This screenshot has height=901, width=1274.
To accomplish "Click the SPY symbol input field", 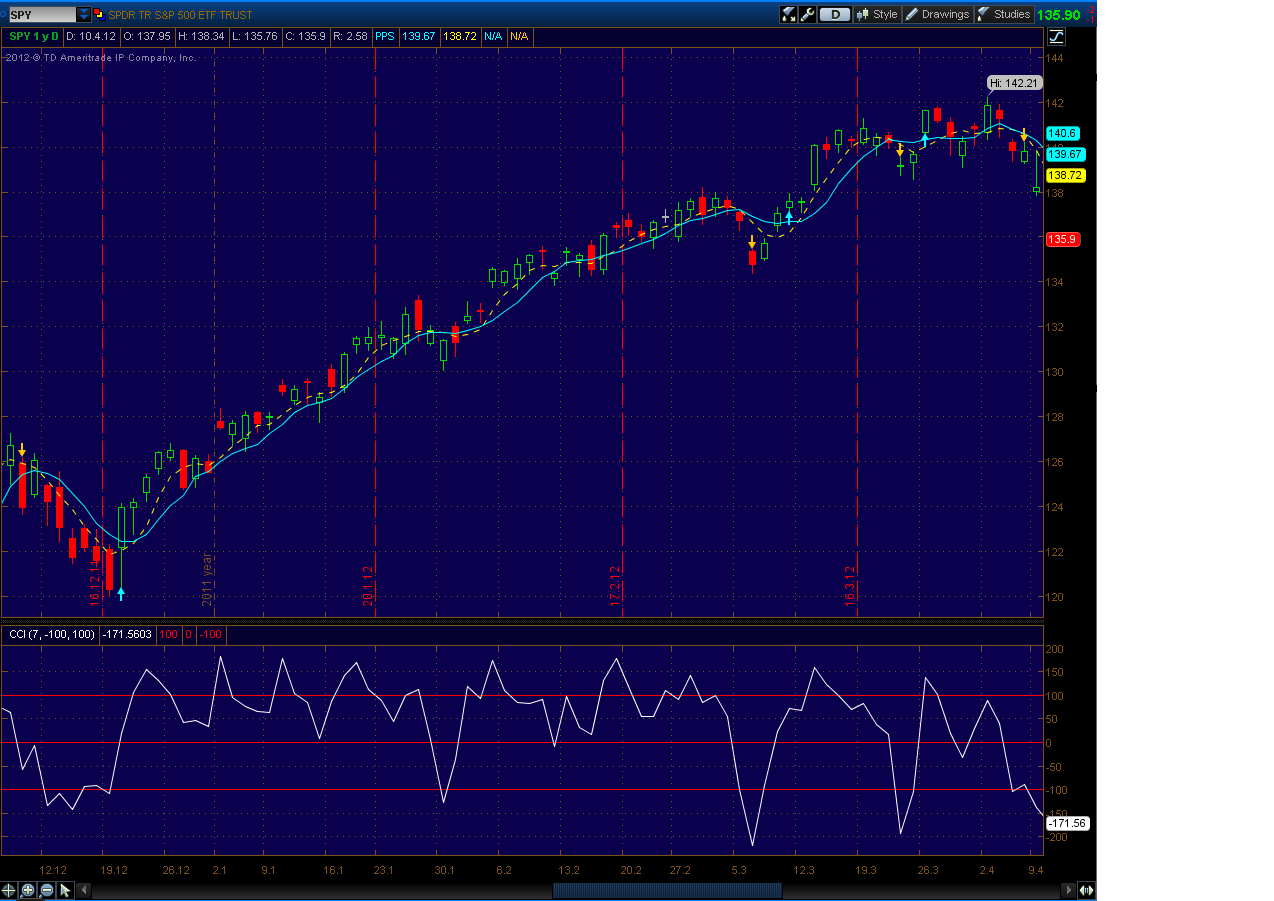I will pyautogui.click(x=40, y=15).
